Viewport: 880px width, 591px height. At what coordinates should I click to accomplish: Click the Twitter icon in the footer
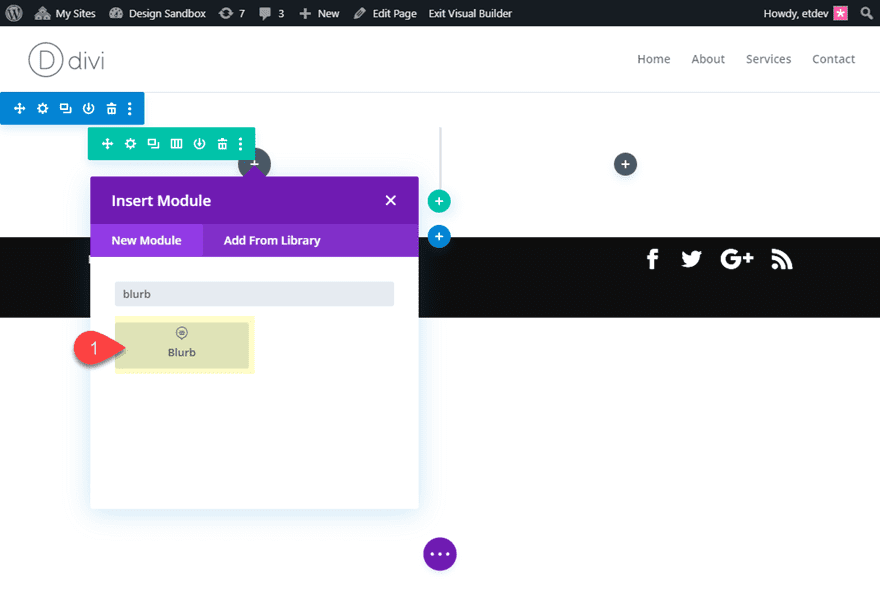(x=691, y=258)
